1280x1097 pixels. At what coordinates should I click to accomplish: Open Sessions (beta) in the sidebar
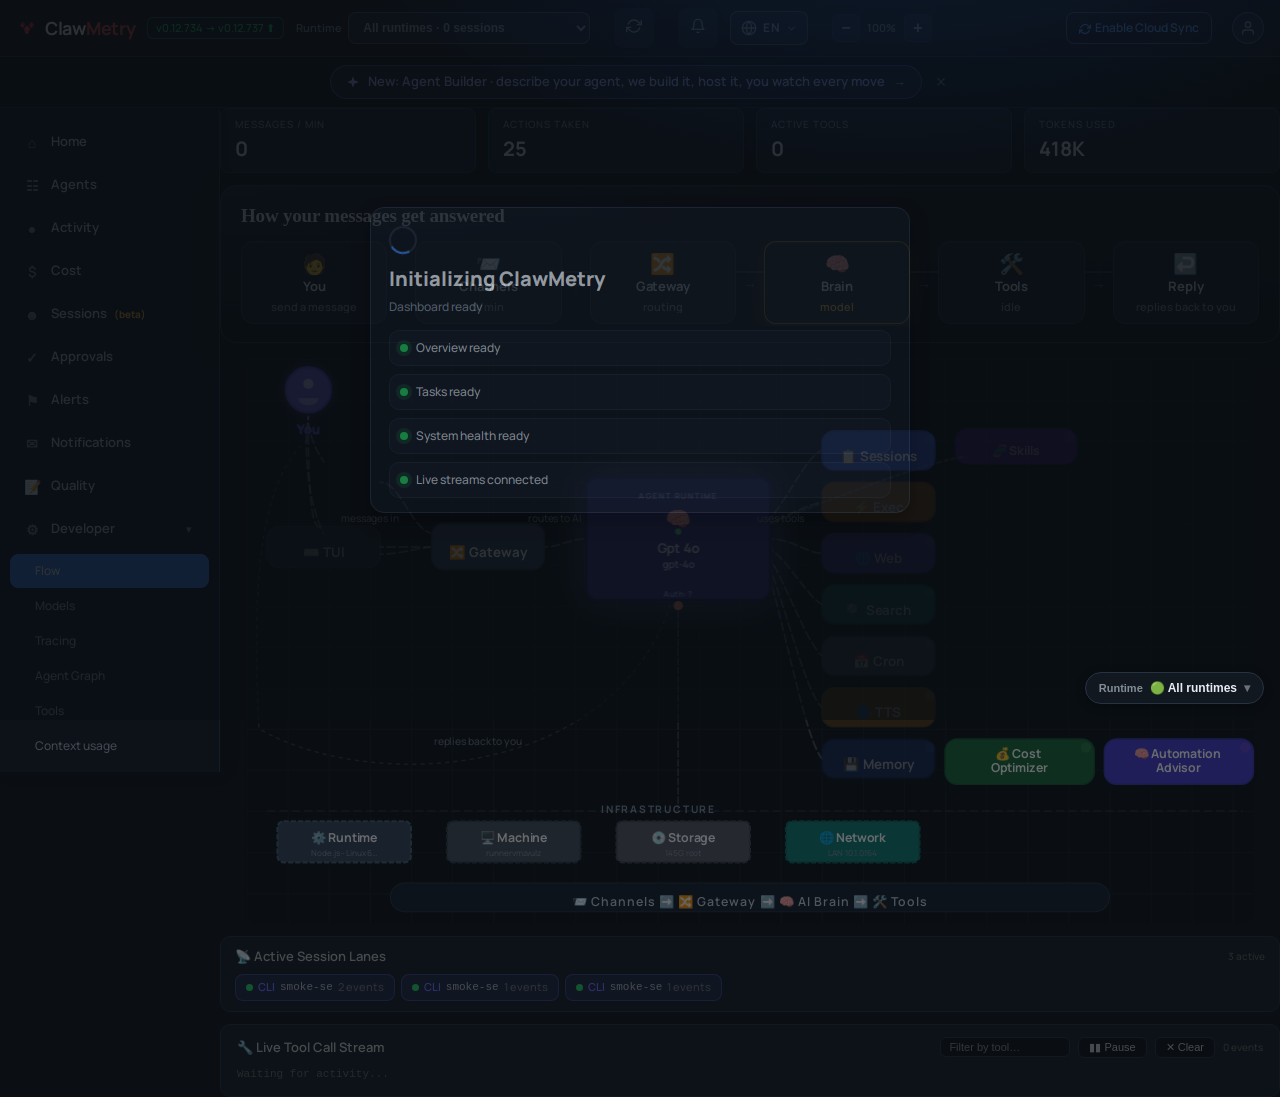coord(109,313)
